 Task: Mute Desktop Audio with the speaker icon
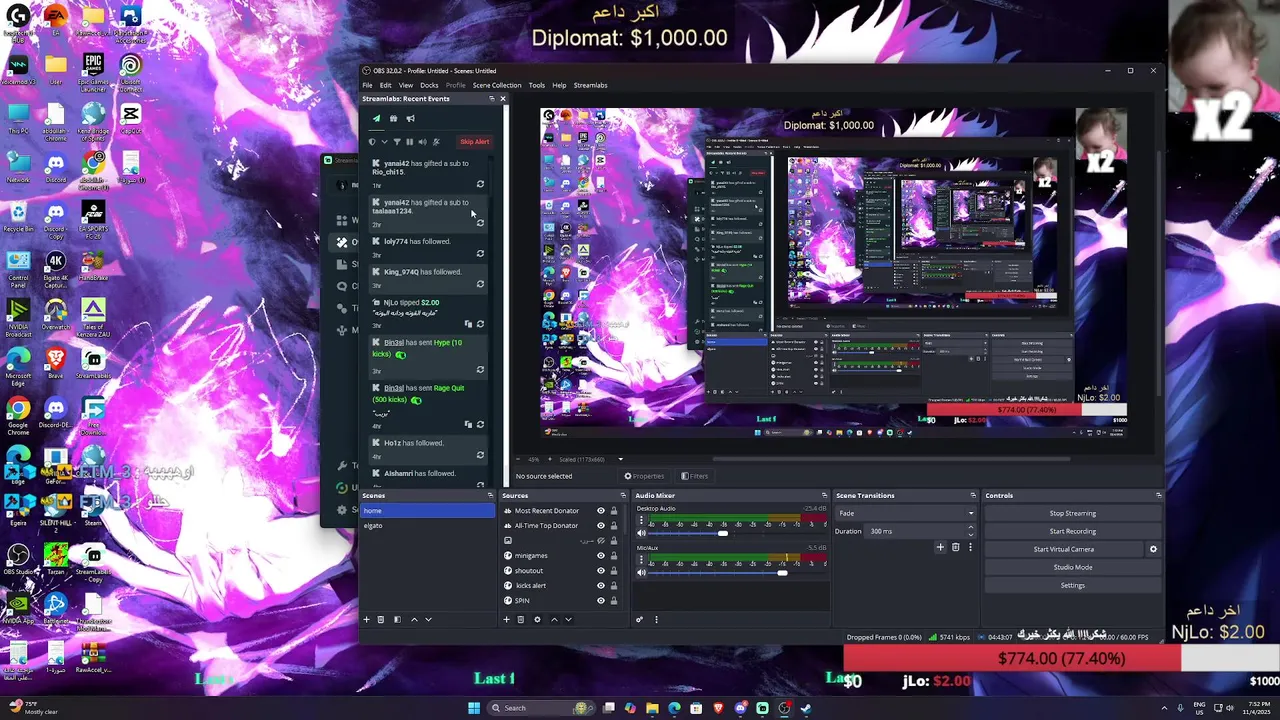click(x=641, y=533)
